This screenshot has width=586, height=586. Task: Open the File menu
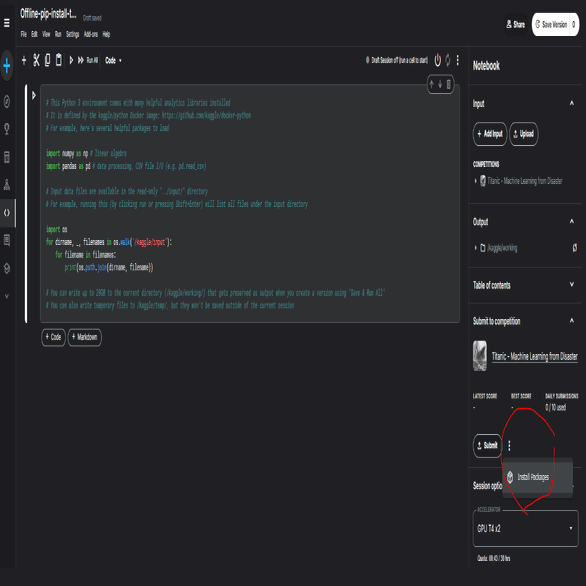[24, 34]
